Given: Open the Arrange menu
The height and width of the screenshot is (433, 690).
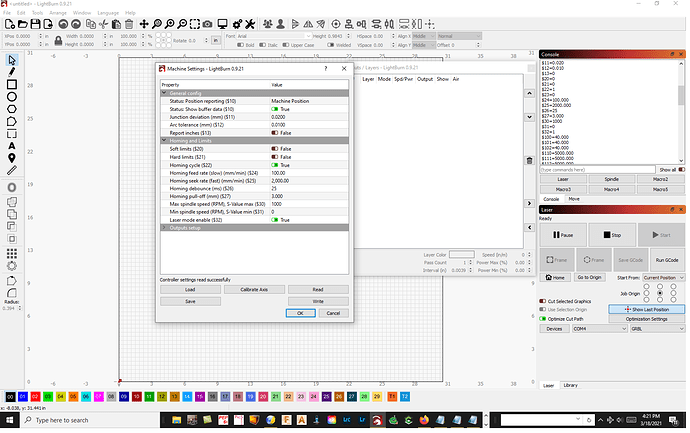Looking at the screenshot, I should (58, 13).
